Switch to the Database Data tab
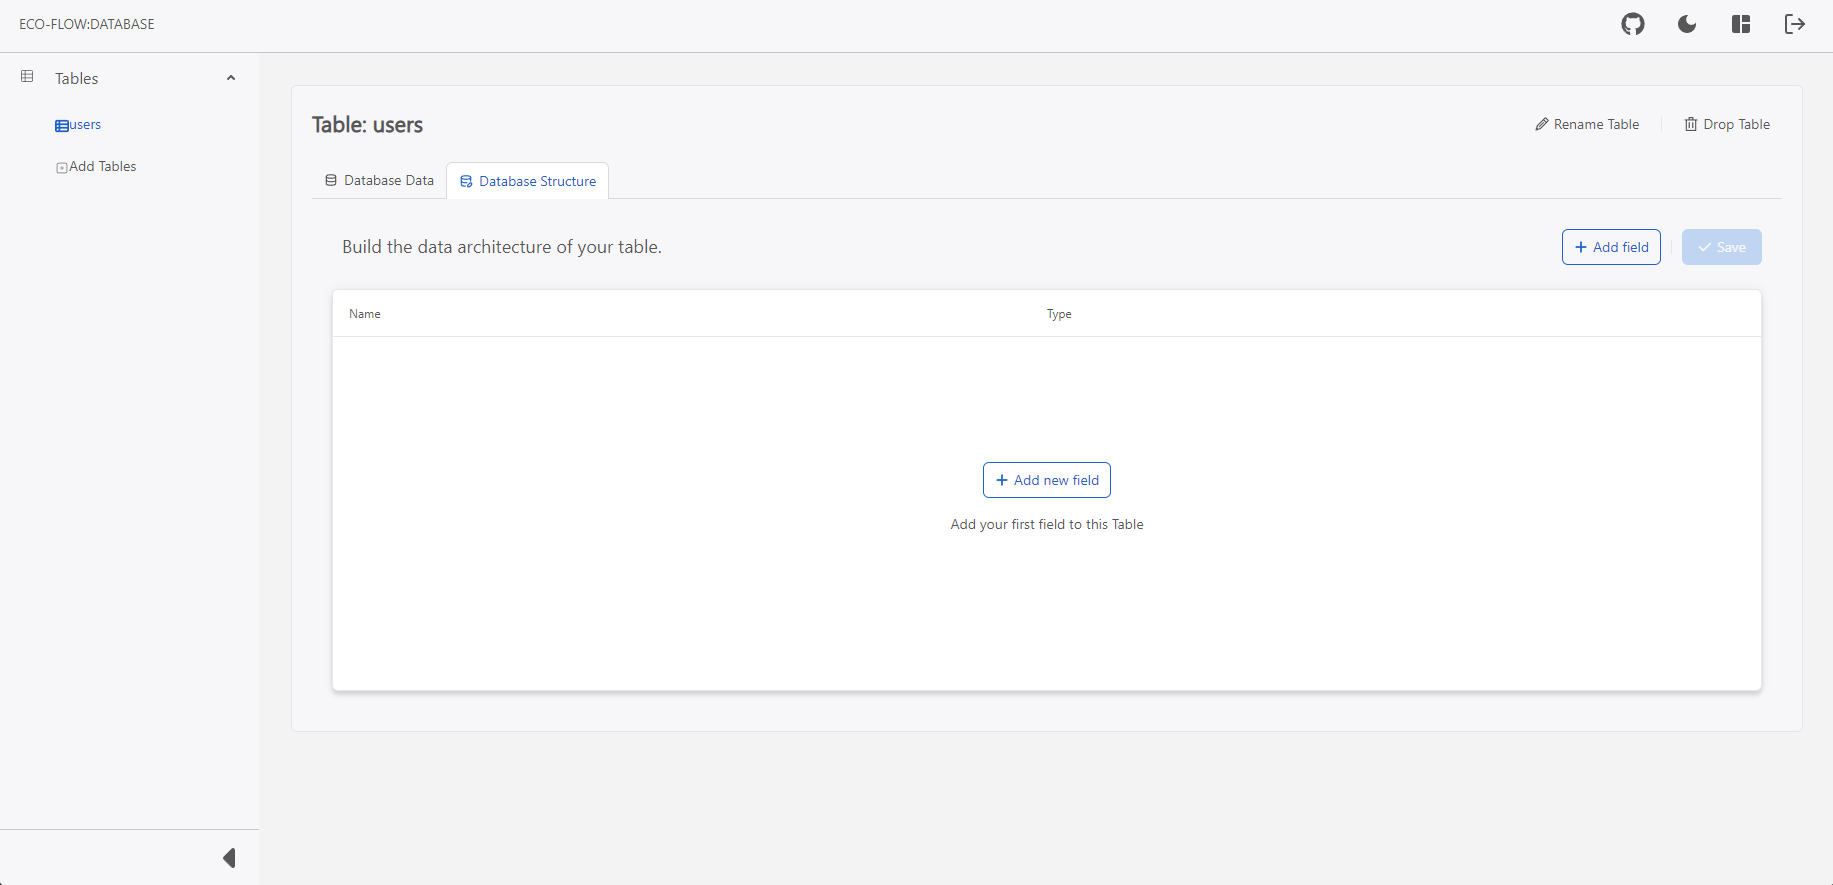This screenshot has height=885, width=1833. click(x=379, y=181)
